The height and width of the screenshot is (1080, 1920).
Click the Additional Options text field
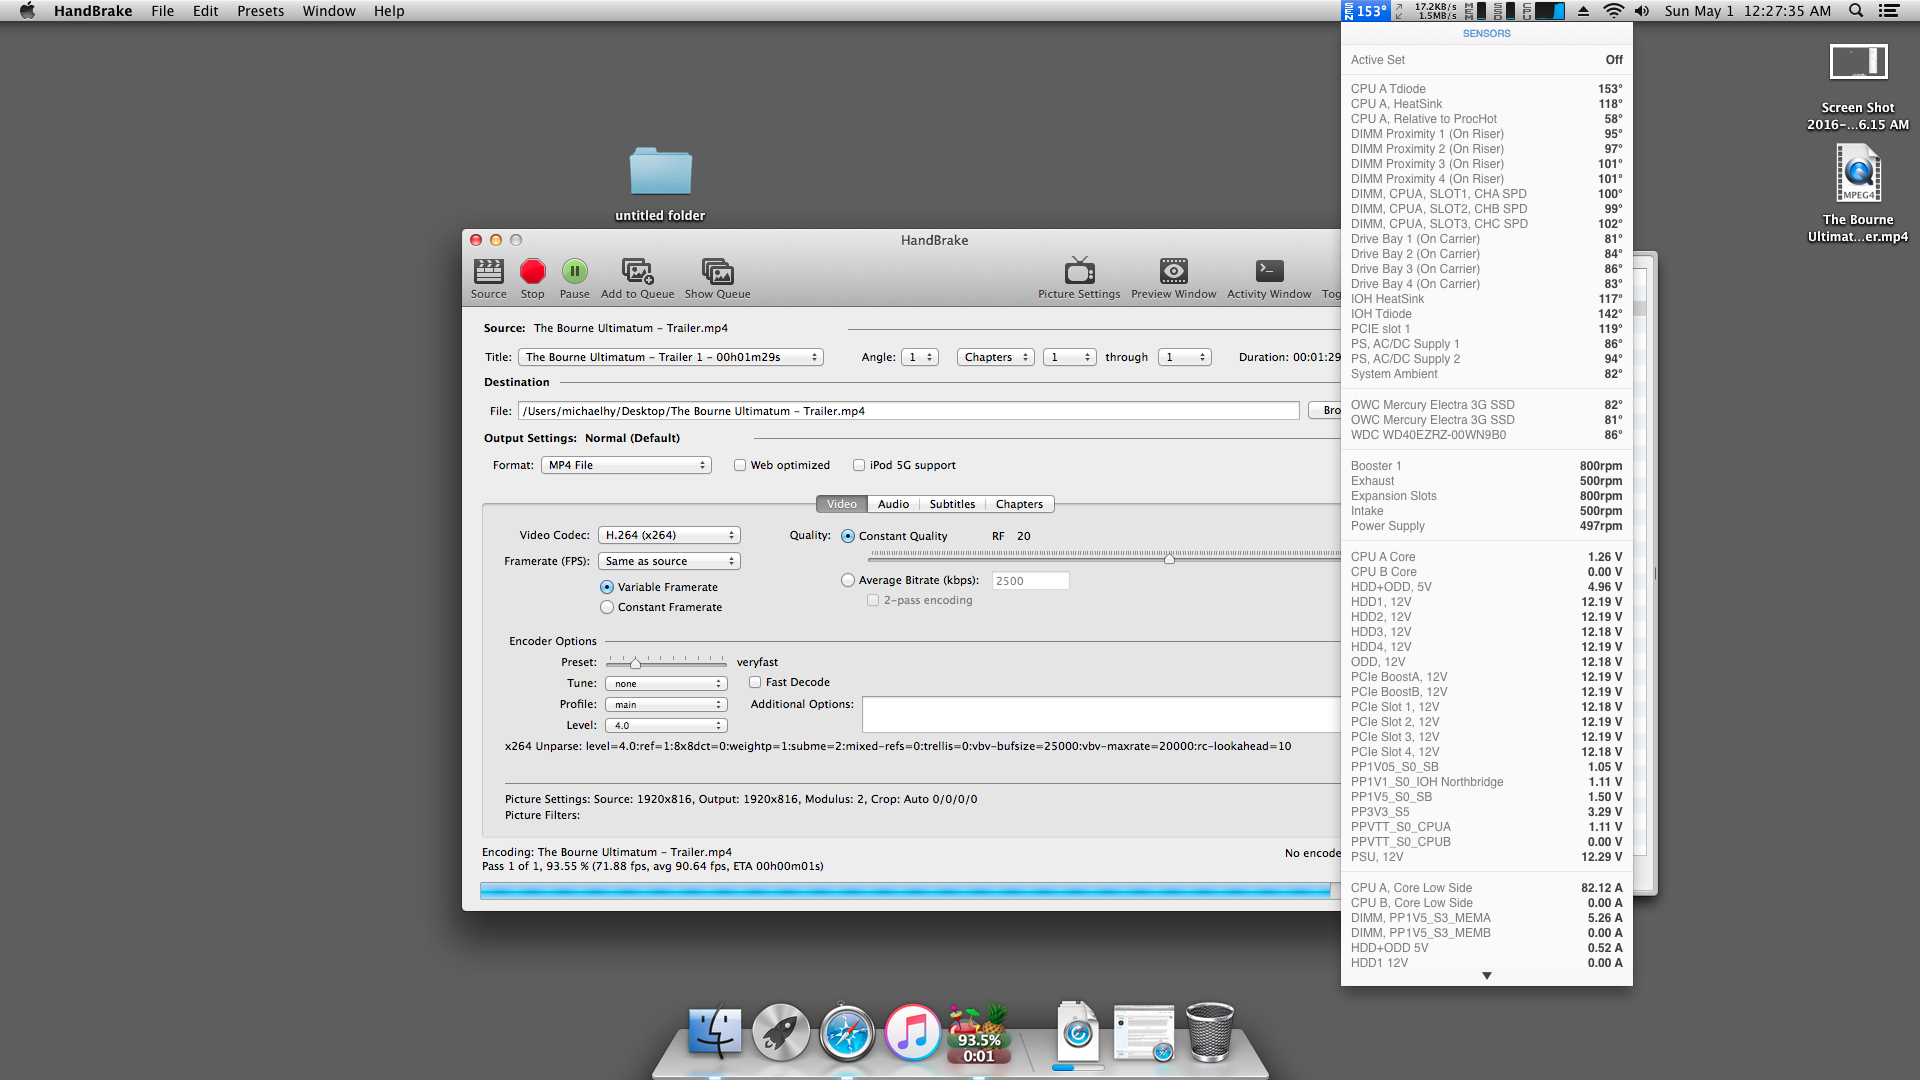point(1101,714)
